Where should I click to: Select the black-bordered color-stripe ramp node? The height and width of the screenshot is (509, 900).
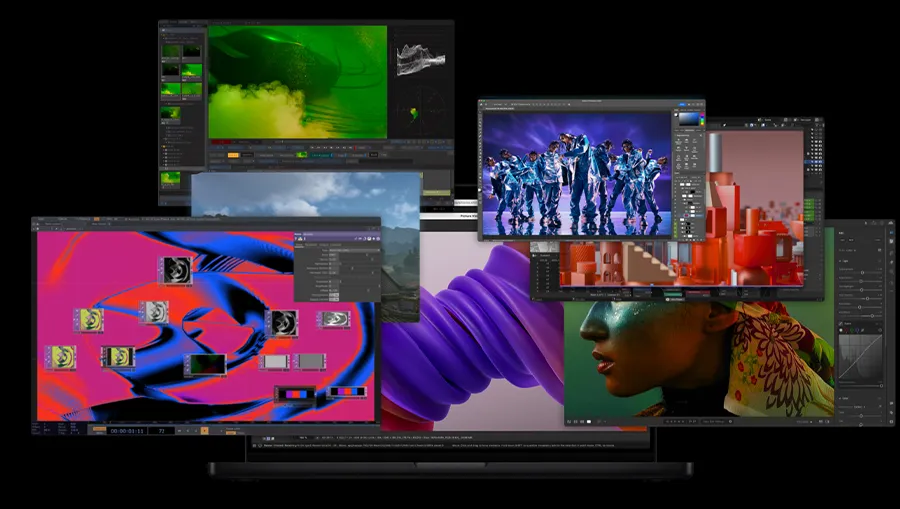(295, 394)
